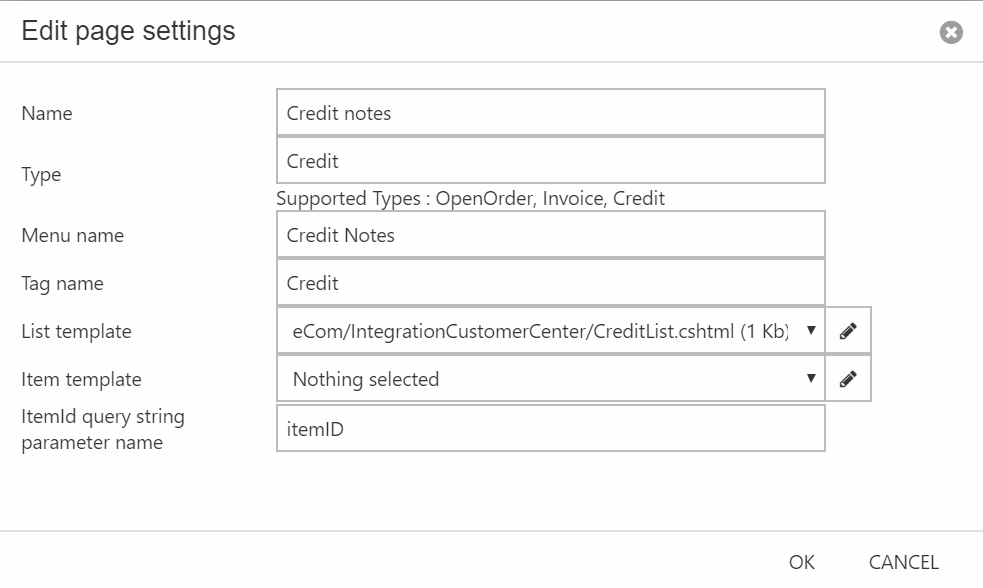The width and height of the screenshot is (983, 588).
Task: Click into the Tag name field
Action: coord(551,283)
